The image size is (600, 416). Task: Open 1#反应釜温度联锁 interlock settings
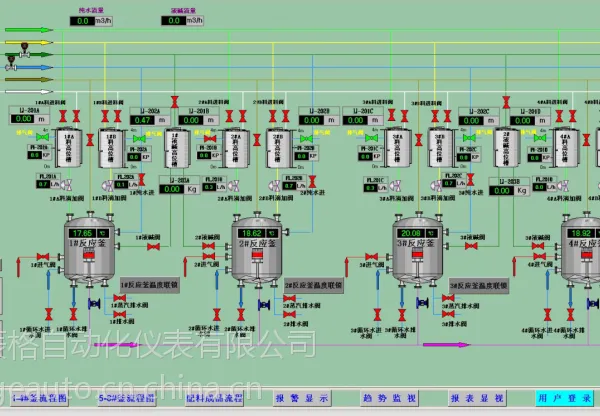150,285
